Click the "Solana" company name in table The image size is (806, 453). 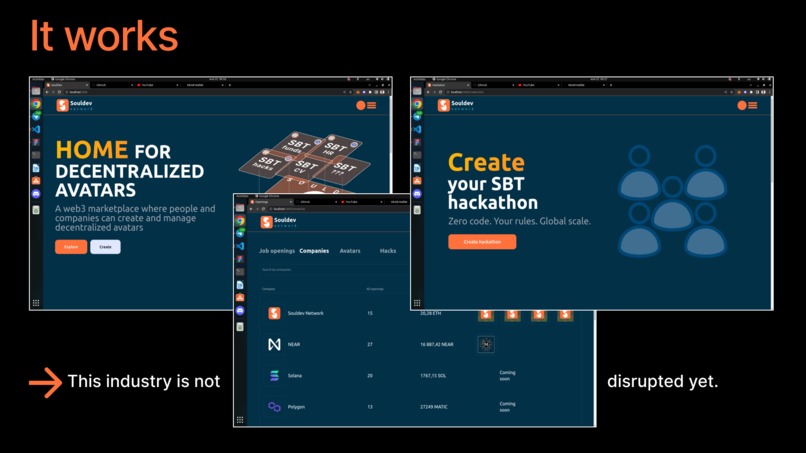tap(295, 376)
